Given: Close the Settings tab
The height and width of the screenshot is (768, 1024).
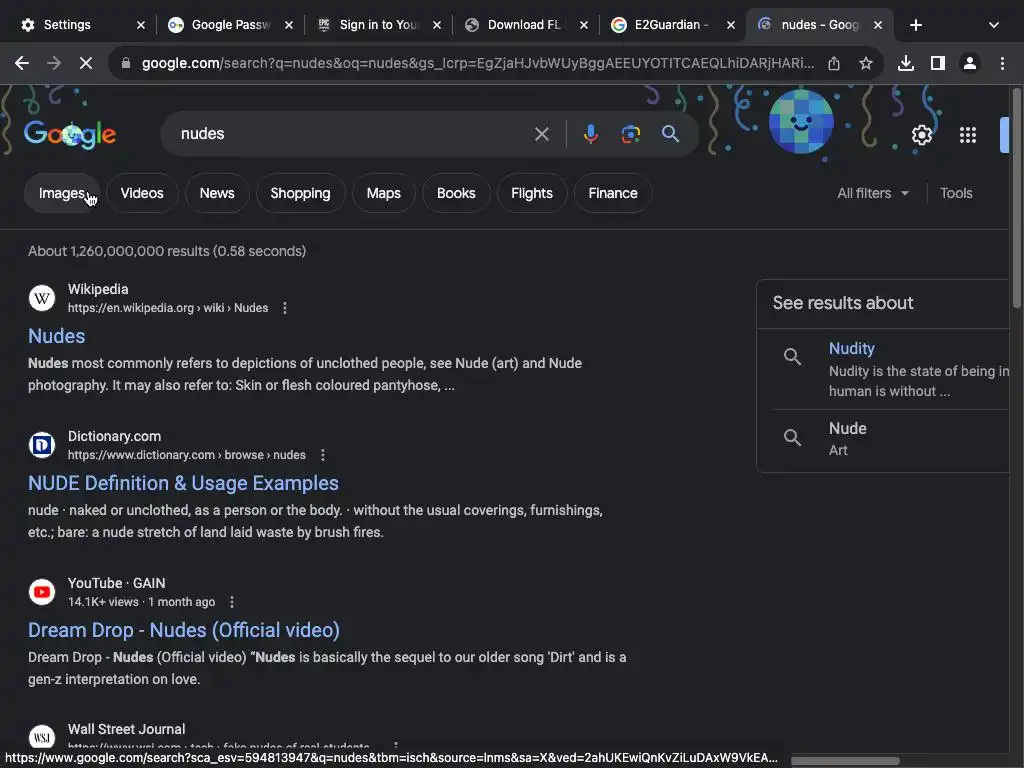Looking at the screenshot, I should (141, 25).
